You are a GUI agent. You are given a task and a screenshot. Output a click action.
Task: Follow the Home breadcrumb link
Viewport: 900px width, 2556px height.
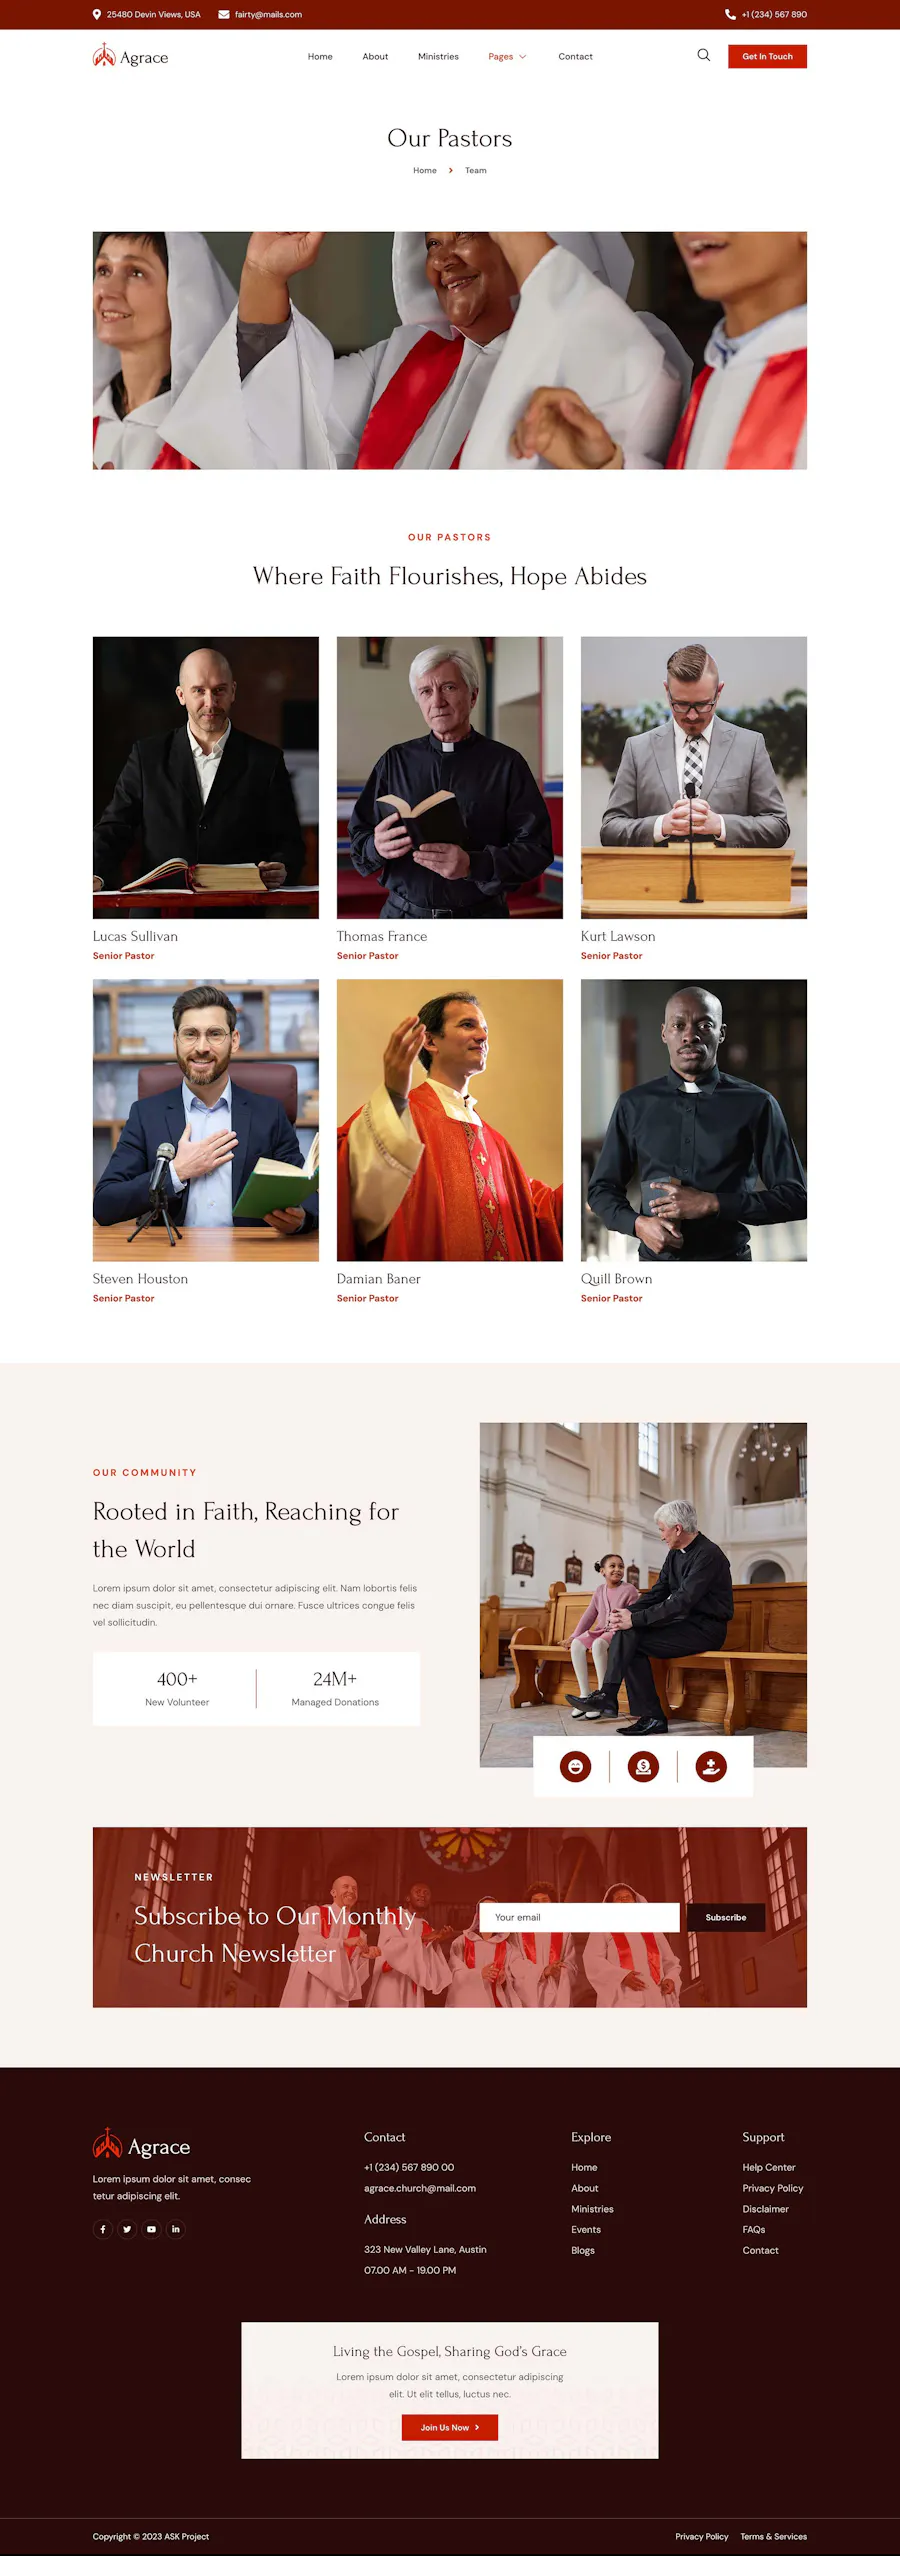coord(425,171)
